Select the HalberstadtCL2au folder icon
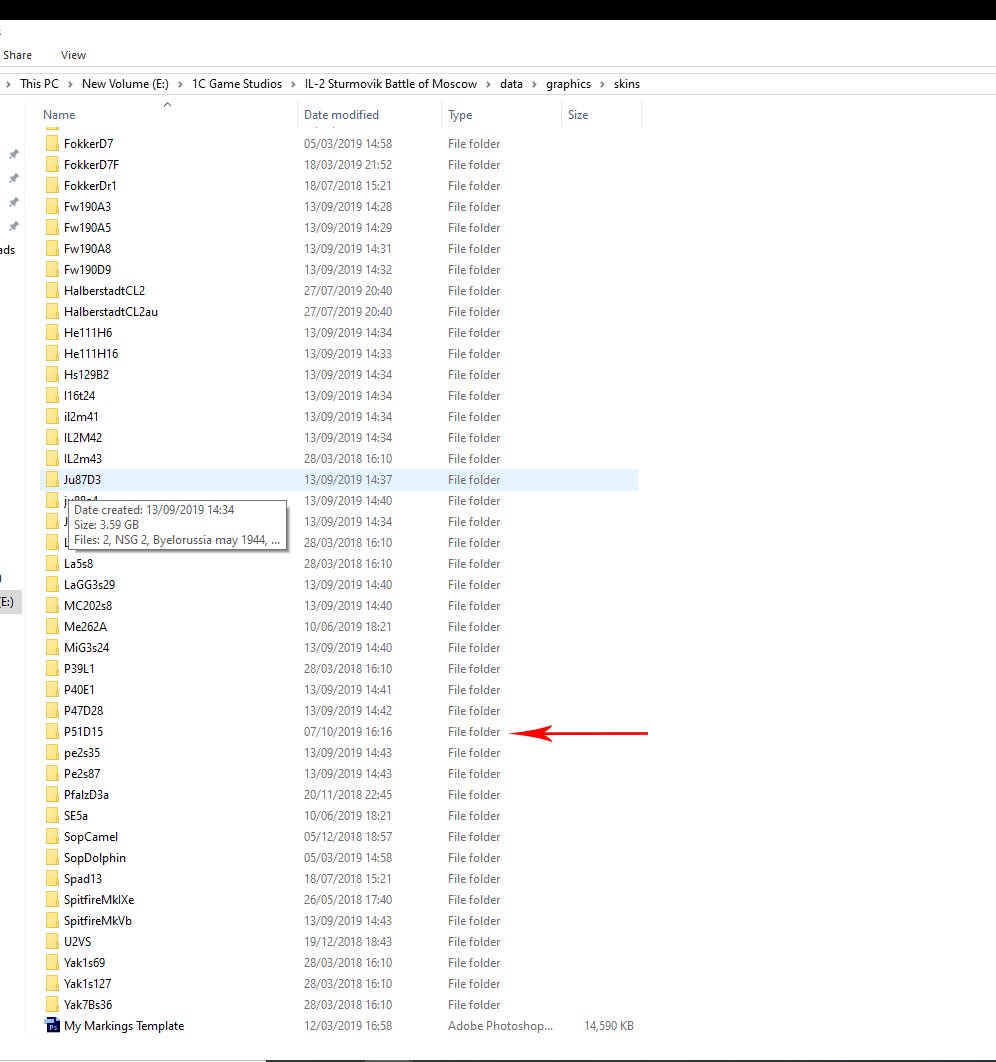The width and height of the screenshot is (996, 1062). (x=52, y=312)
